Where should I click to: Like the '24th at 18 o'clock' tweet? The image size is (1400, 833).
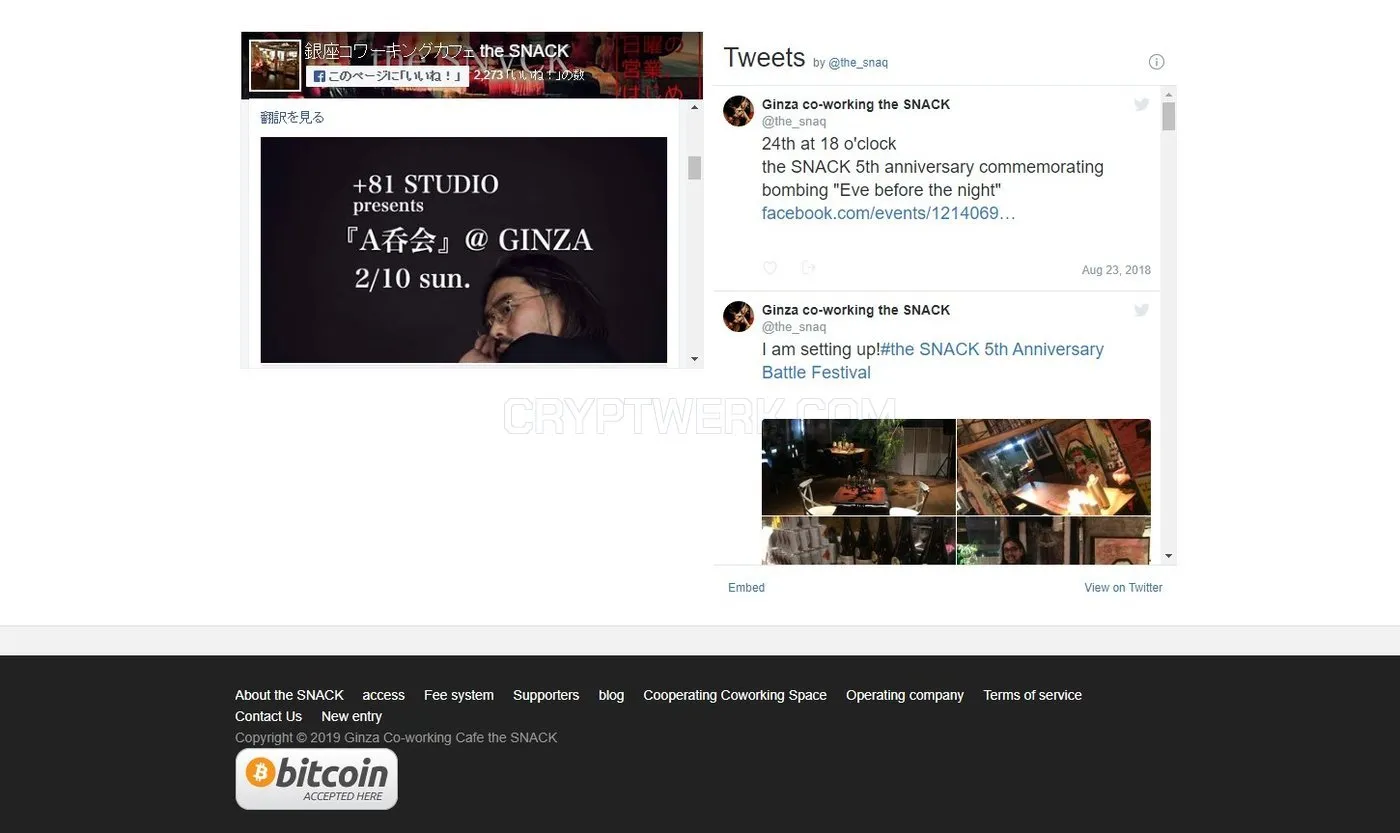click(770, 268)
